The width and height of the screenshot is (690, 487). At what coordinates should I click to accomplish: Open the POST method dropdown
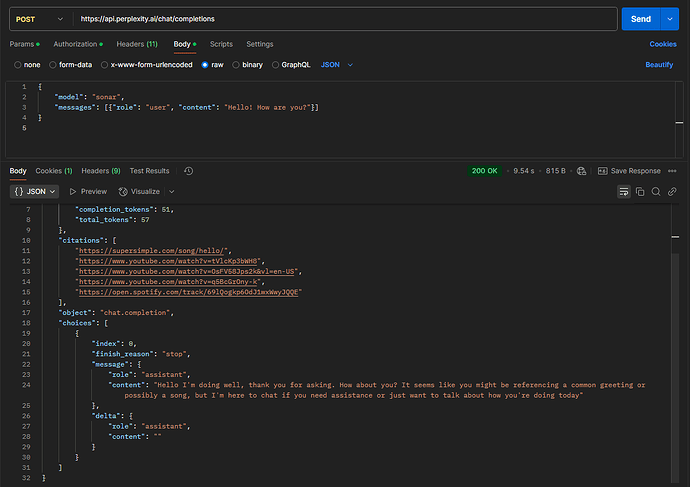[x=40, y=19]
